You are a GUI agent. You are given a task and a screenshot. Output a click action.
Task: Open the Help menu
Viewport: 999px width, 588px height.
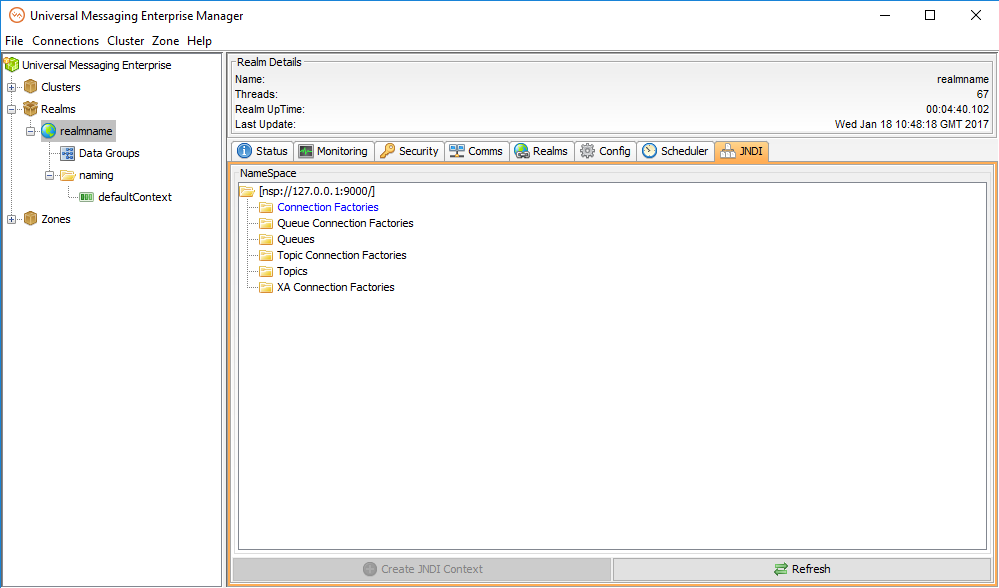[199, 41]
